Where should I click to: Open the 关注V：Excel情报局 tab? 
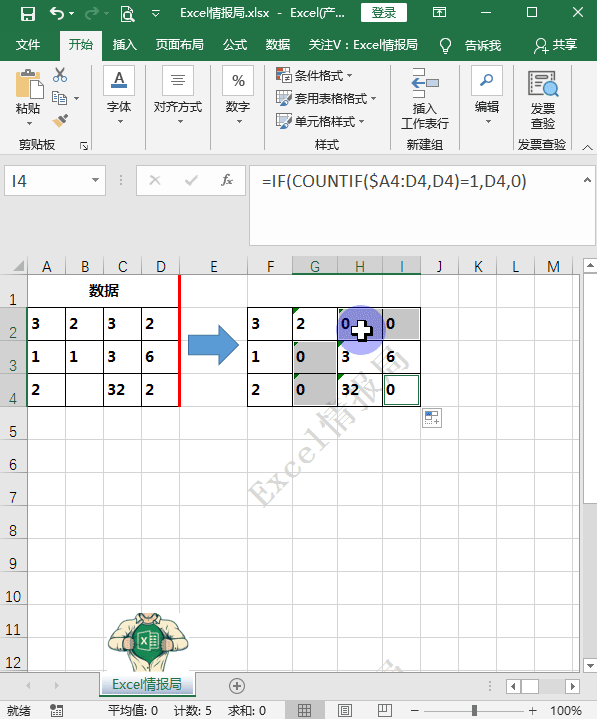(363, 45)
